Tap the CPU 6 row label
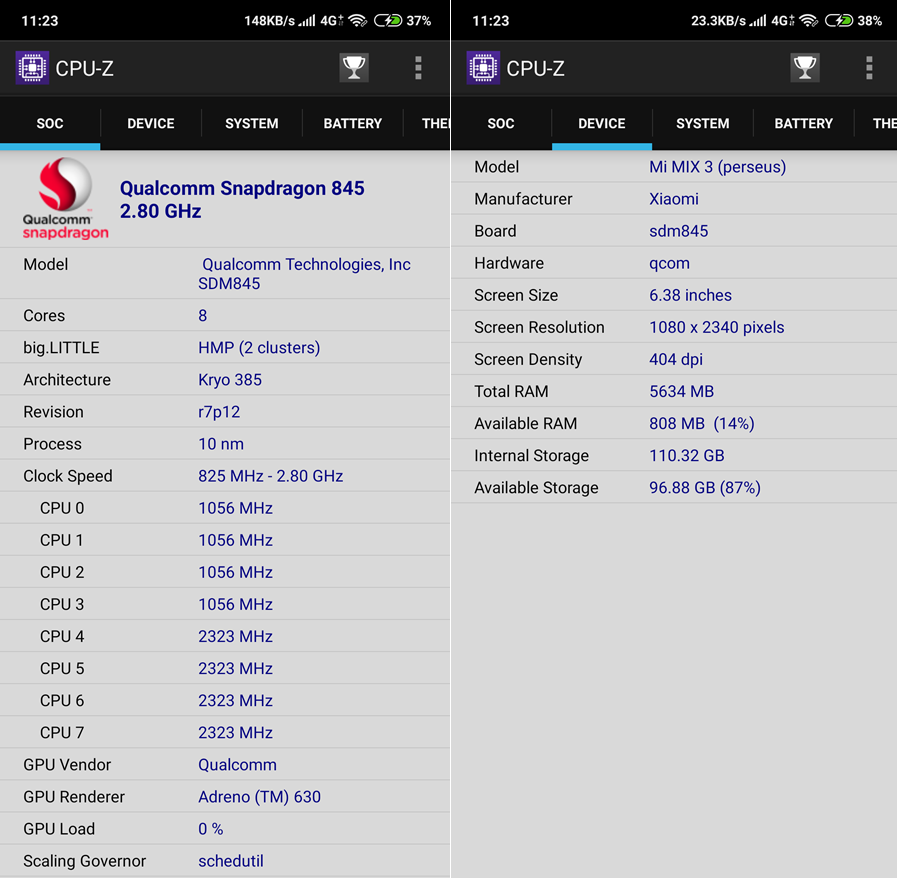 point(62,700)
